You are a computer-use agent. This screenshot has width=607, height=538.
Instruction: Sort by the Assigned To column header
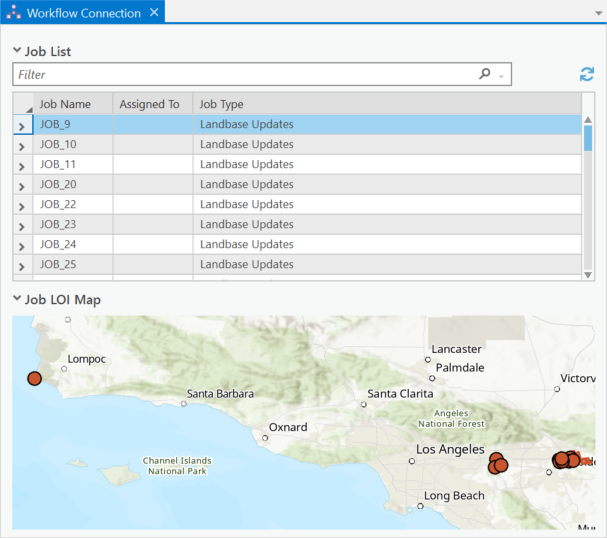click(x=150, y=104)
